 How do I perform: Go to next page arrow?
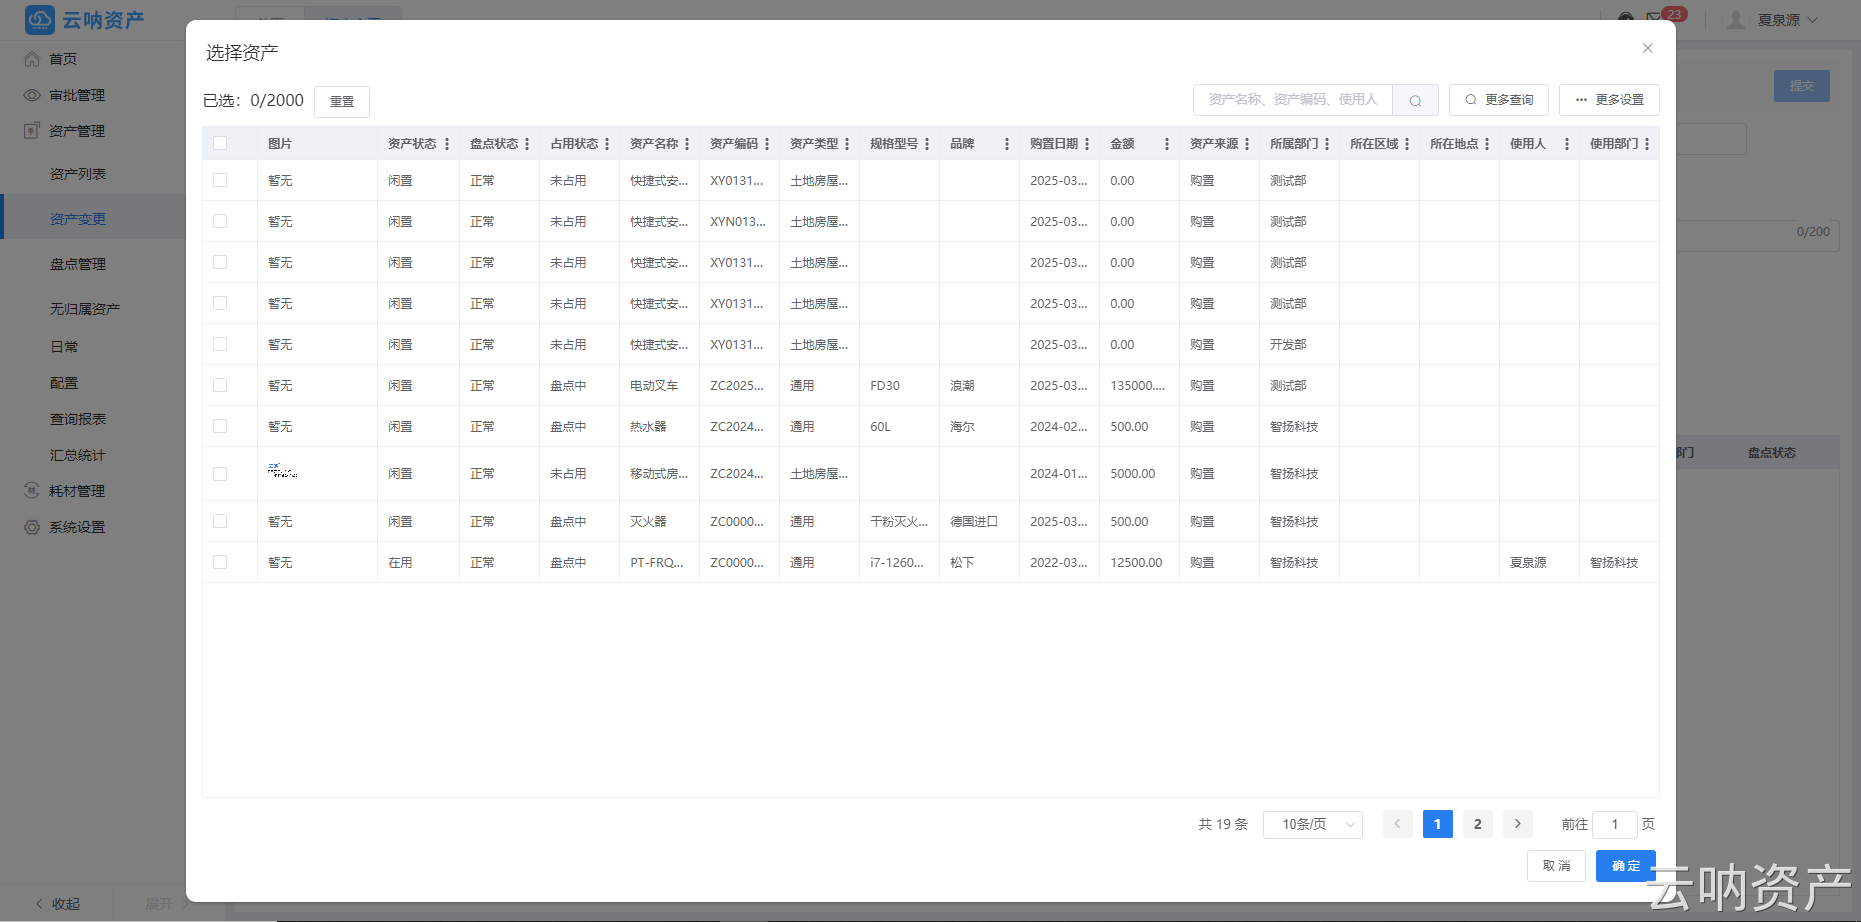[x=1517, y=824]
